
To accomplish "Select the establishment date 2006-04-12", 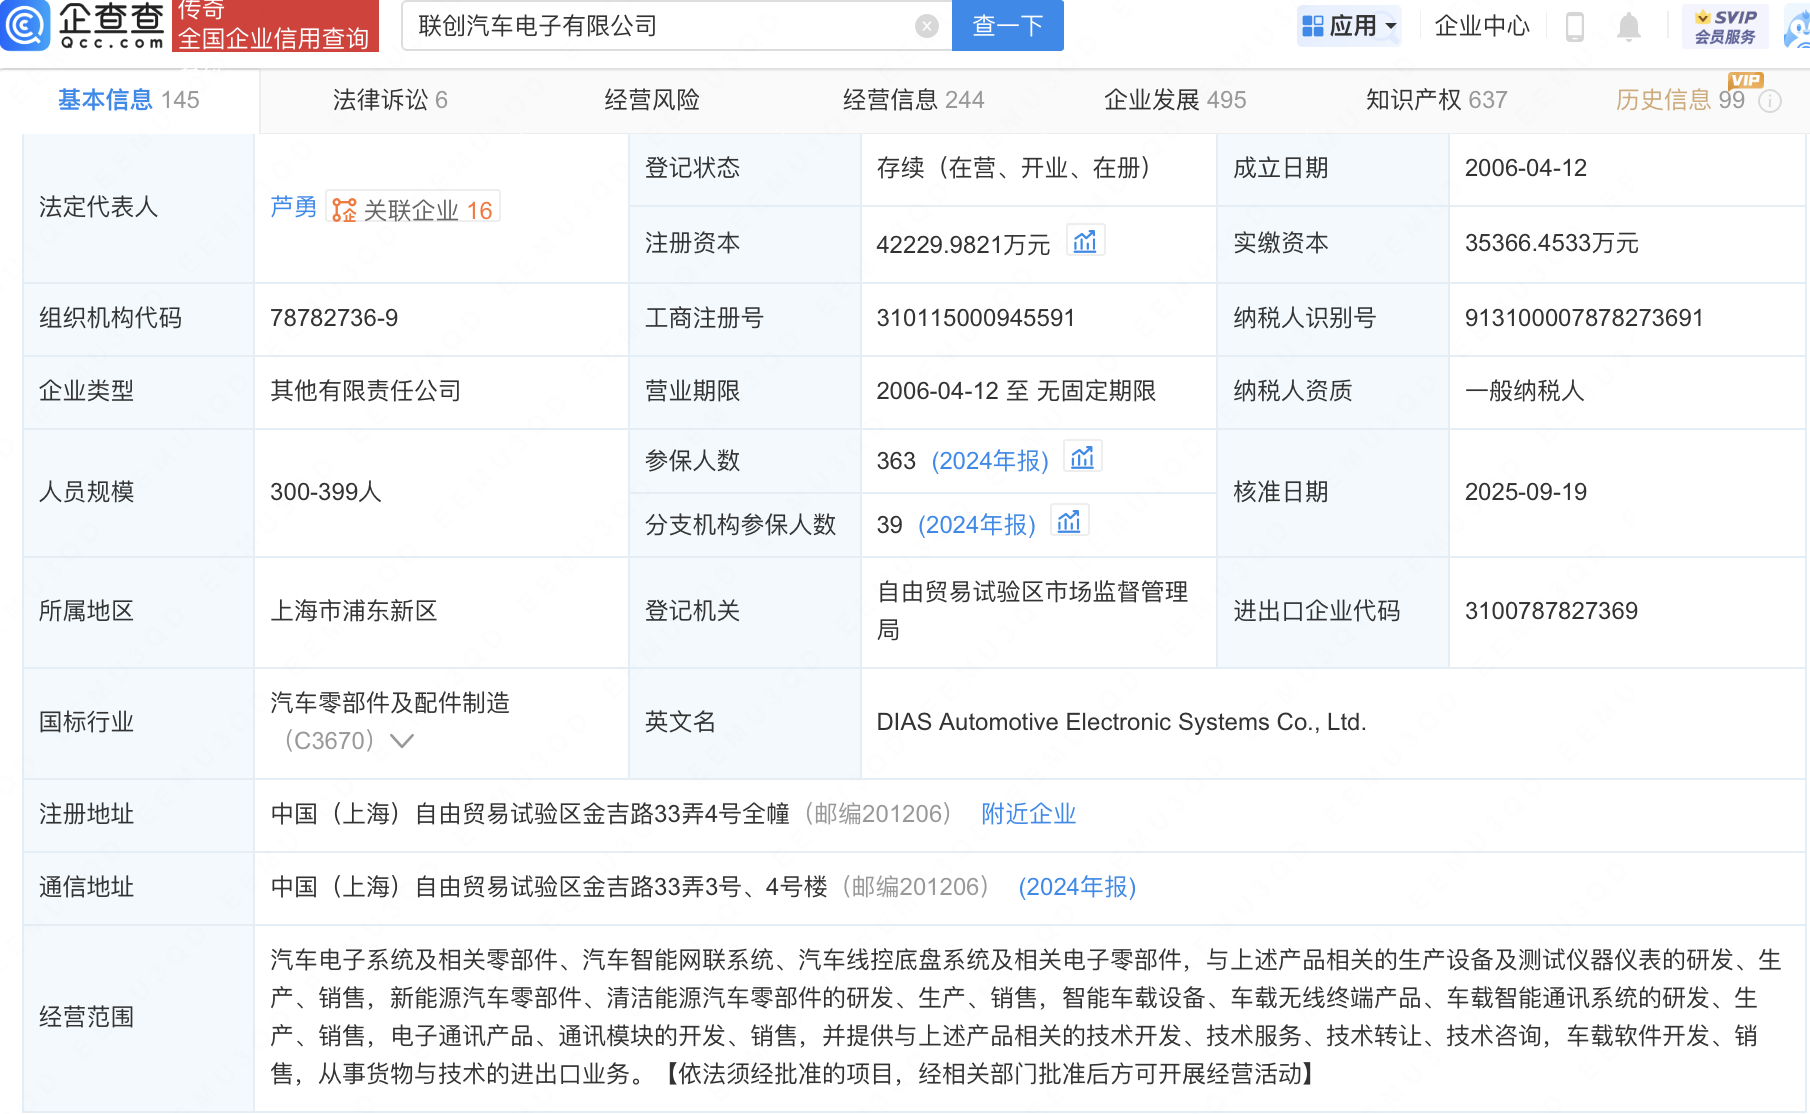I will (x=1526, y=168).
